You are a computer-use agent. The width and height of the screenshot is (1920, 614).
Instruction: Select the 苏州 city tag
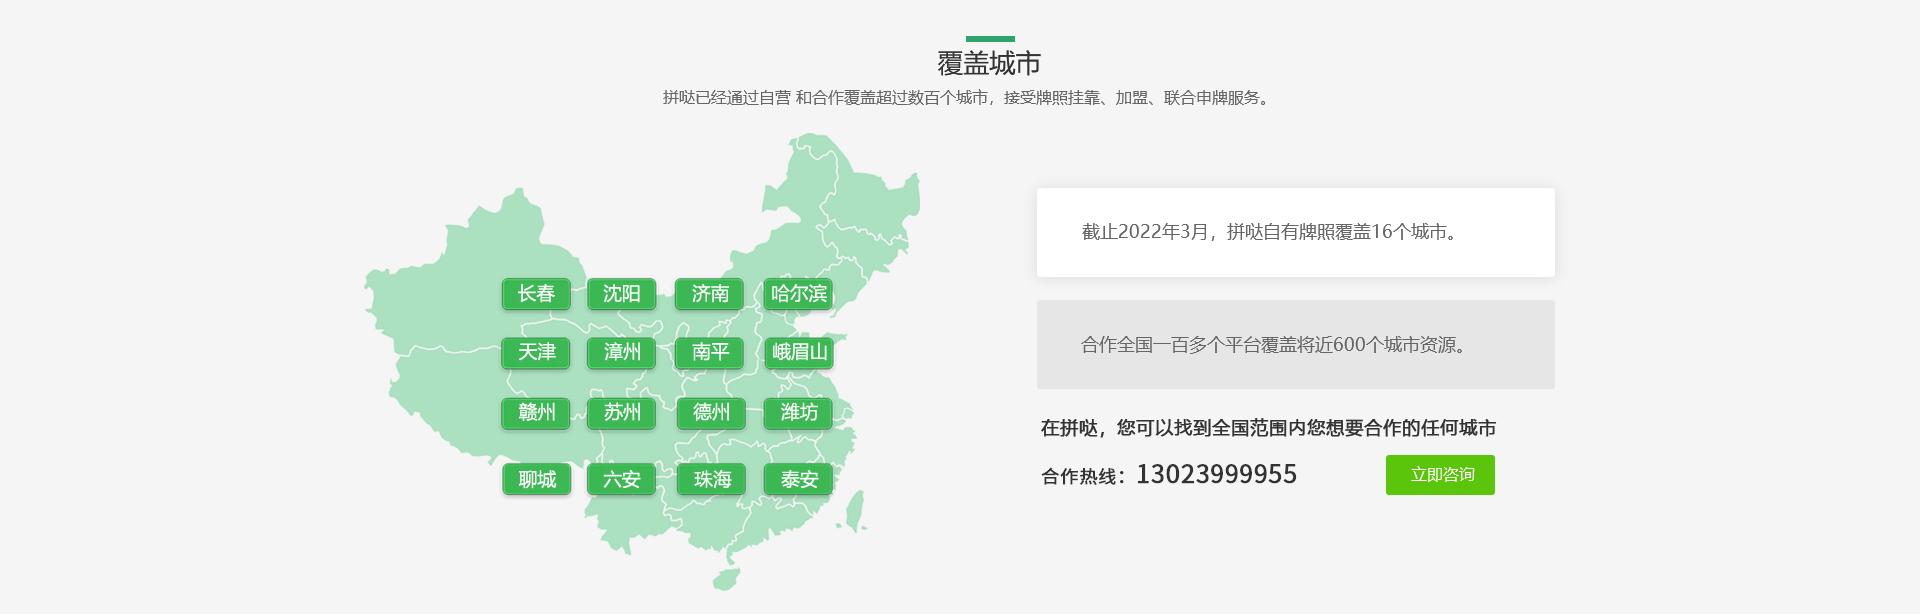pos(622,413)
